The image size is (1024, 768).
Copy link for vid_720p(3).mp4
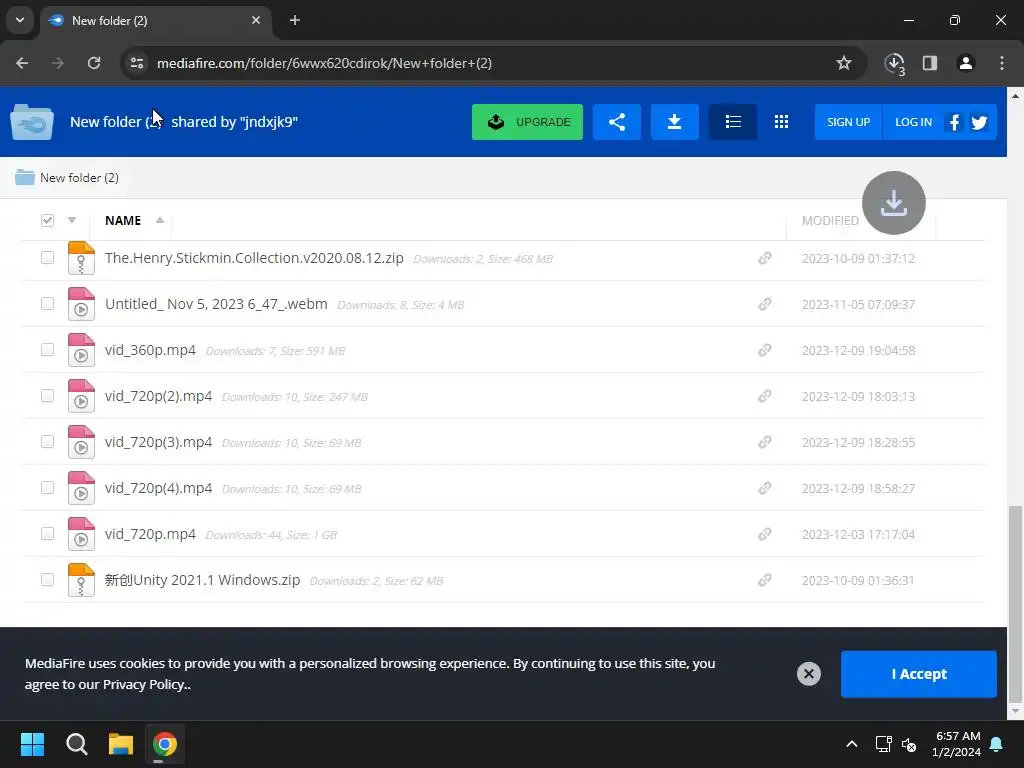(765, 443)
